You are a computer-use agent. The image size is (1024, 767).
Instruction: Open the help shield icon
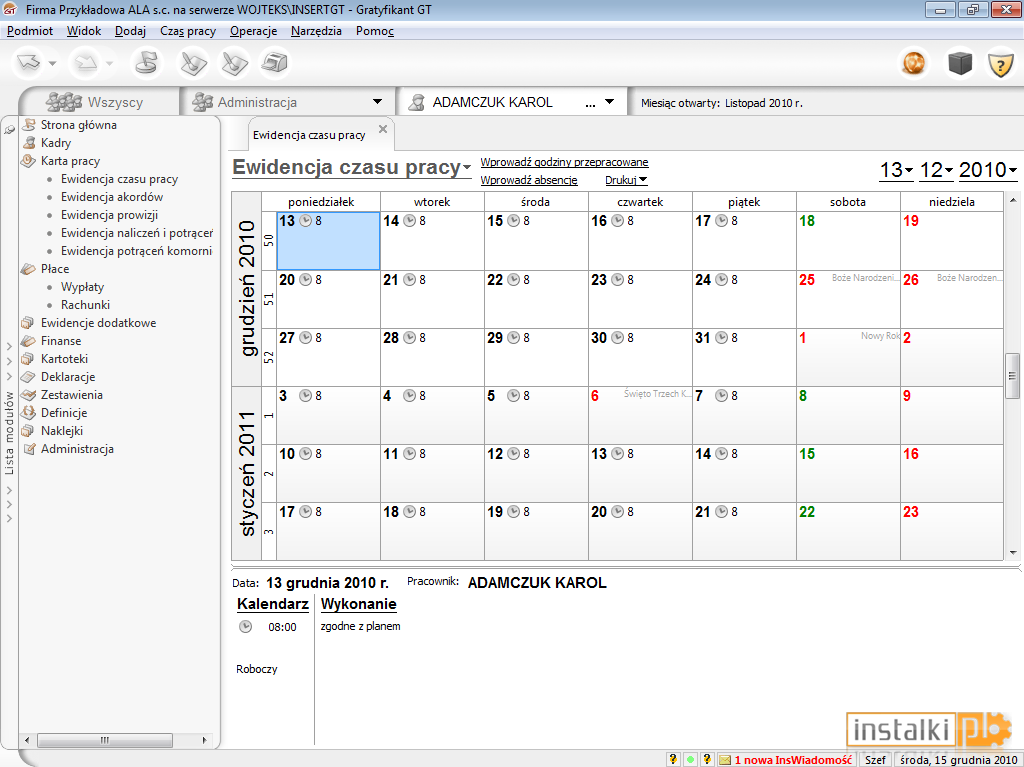click(1000, 64)
